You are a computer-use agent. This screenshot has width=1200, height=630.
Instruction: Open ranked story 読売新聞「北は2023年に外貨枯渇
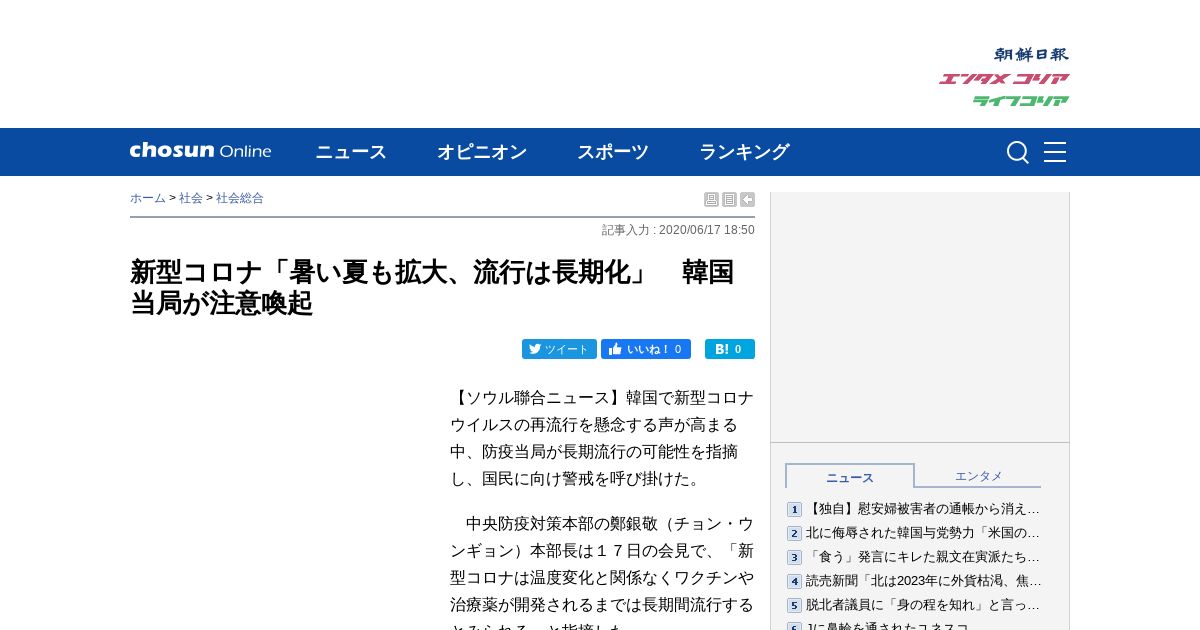924,581
